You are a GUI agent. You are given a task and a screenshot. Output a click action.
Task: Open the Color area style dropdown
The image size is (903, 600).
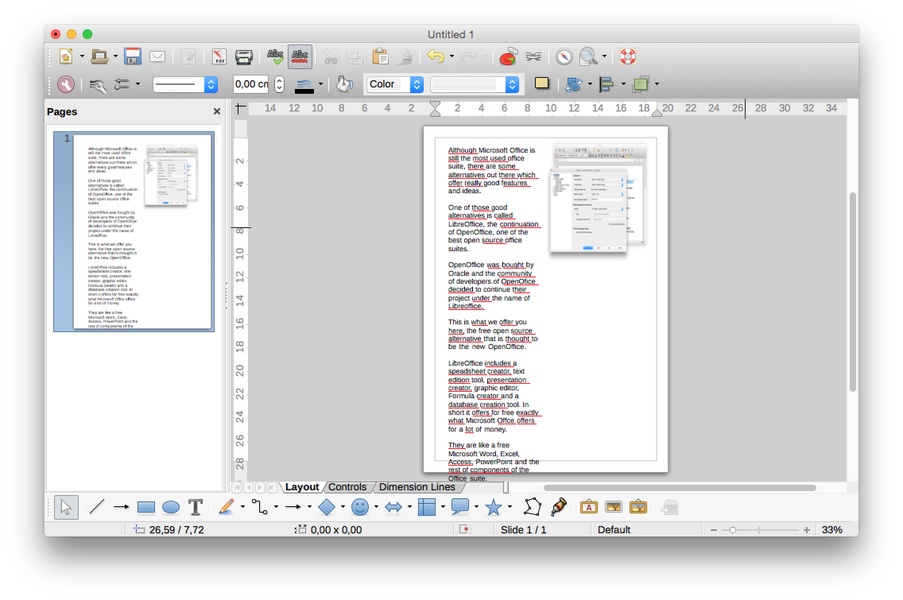394,84
